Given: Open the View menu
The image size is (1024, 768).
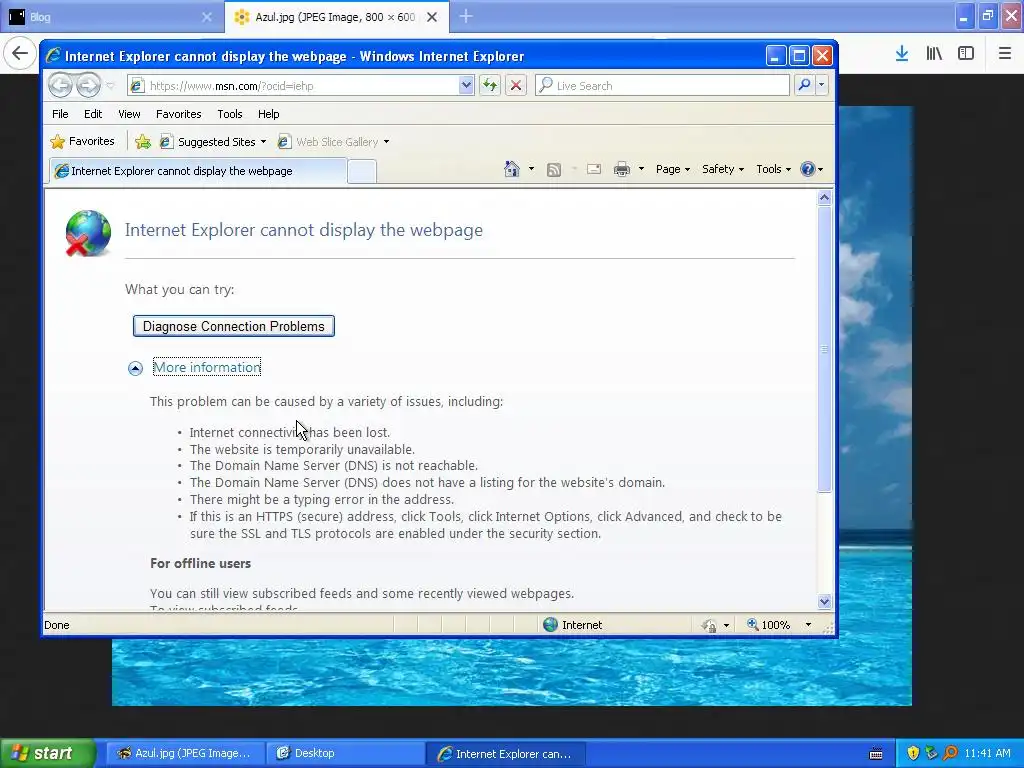Looking at the screenshot, I should pos(129,114).
